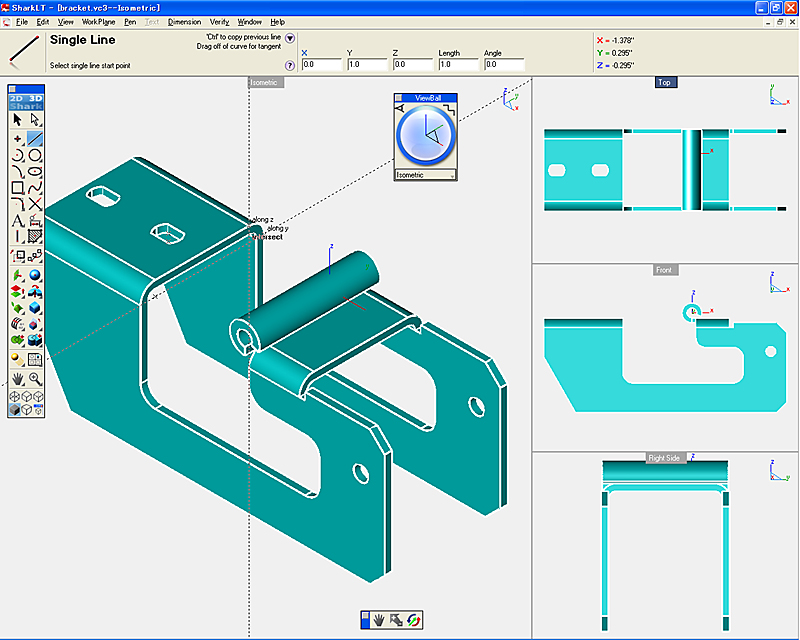Click the Top view label
800x640 pixels.
(664, 82)
